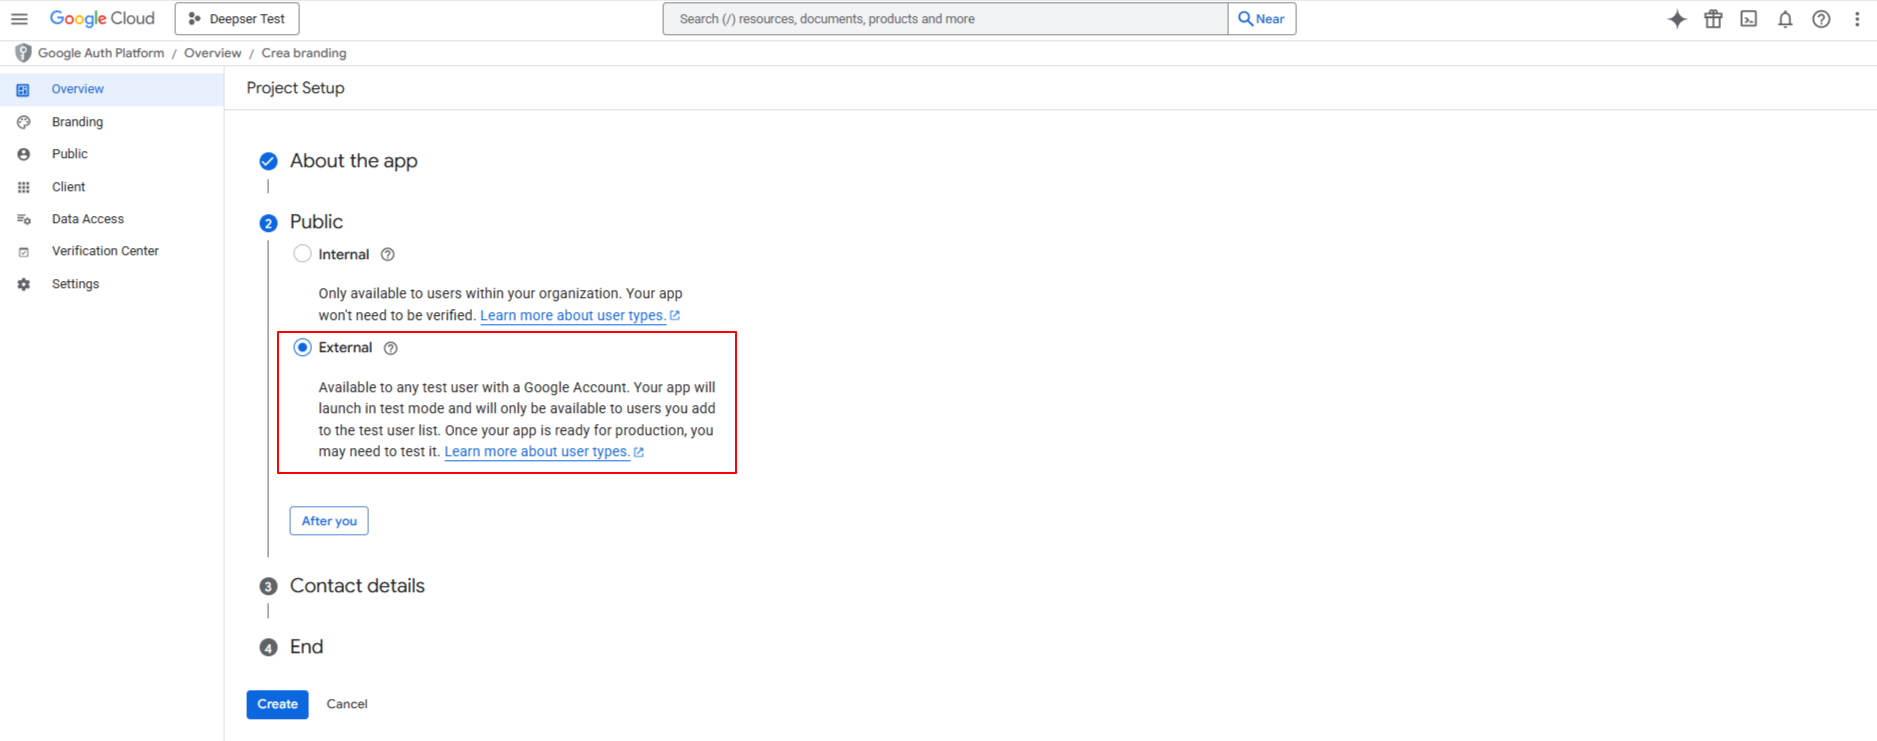Click the Settings gear icon
Screen dimensions: 1877x741
coord(23,284)
